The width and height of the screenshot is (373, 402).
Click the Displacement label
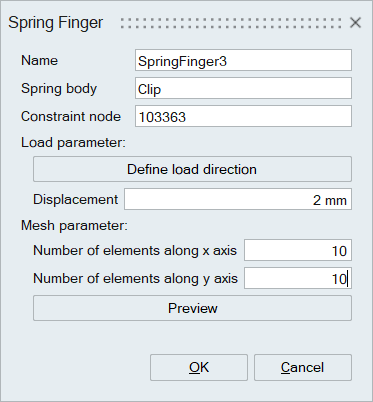click(x=75, y=200)
